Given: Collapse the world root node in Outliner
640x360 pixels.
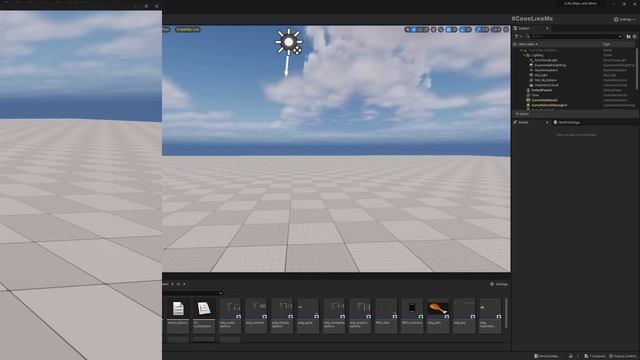Looking at the screenshot, I should coord(521,50).
